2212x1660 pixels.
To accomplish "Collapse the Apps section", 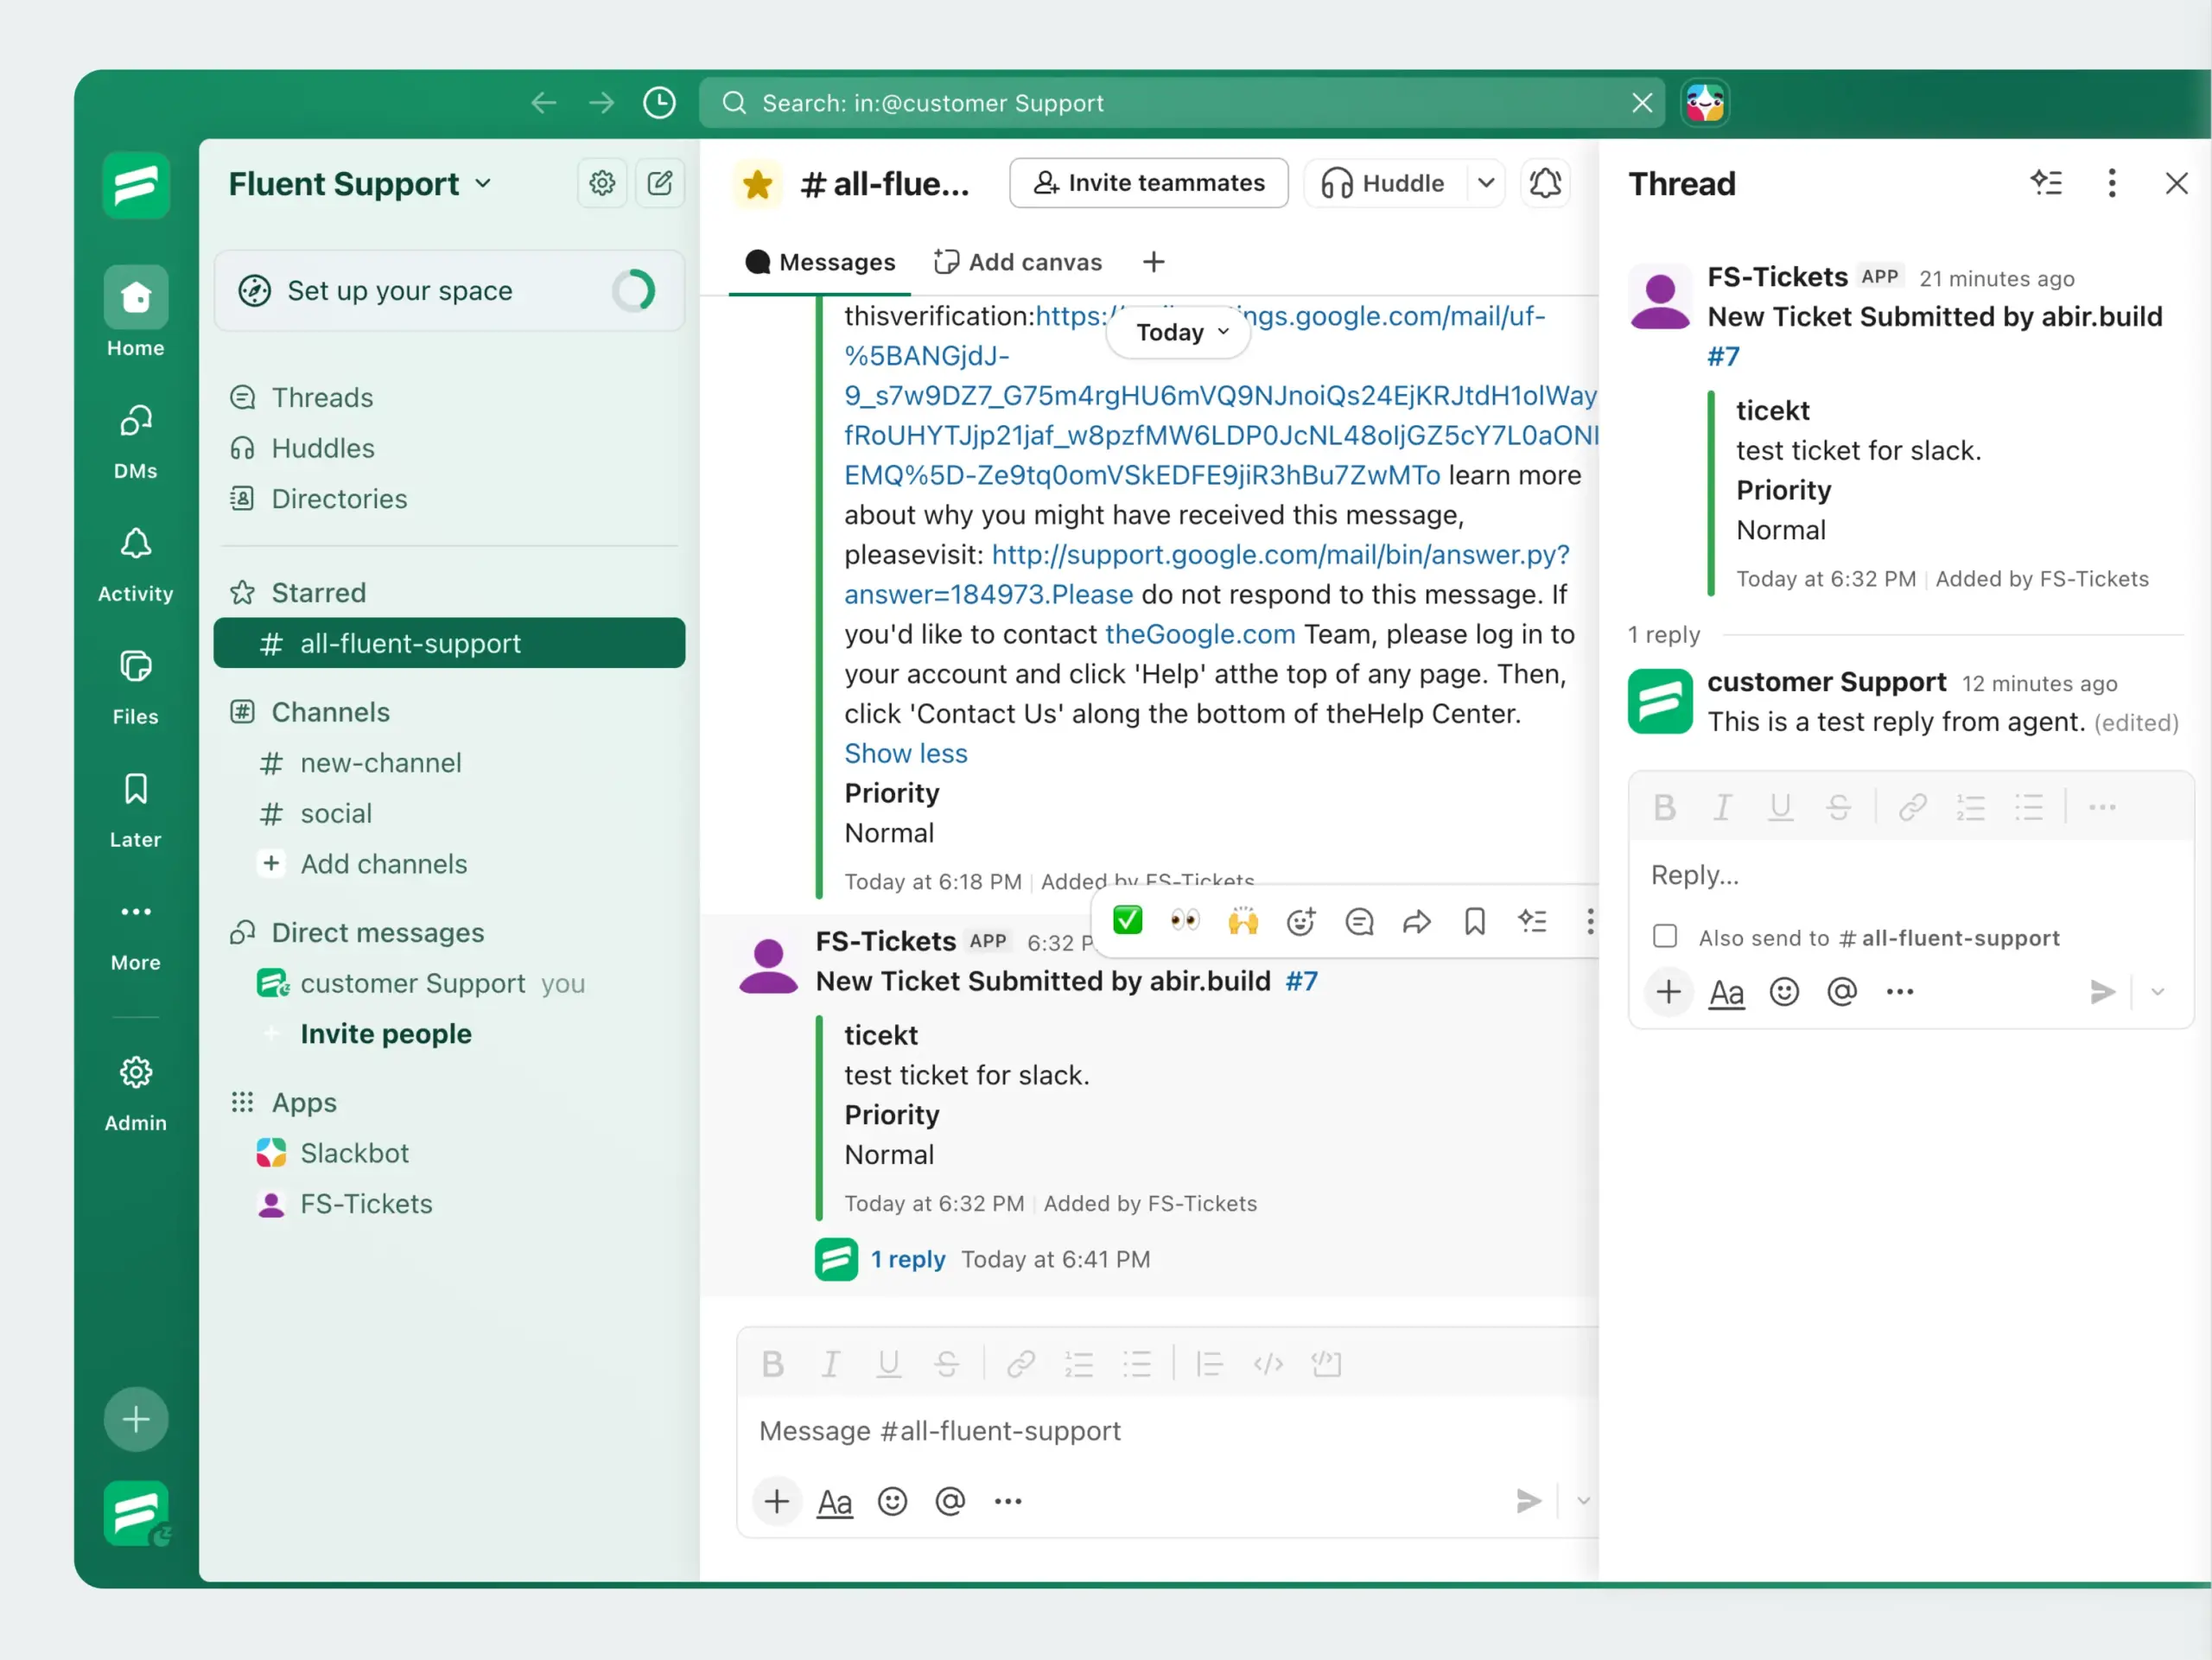I will coord(284,1103).
